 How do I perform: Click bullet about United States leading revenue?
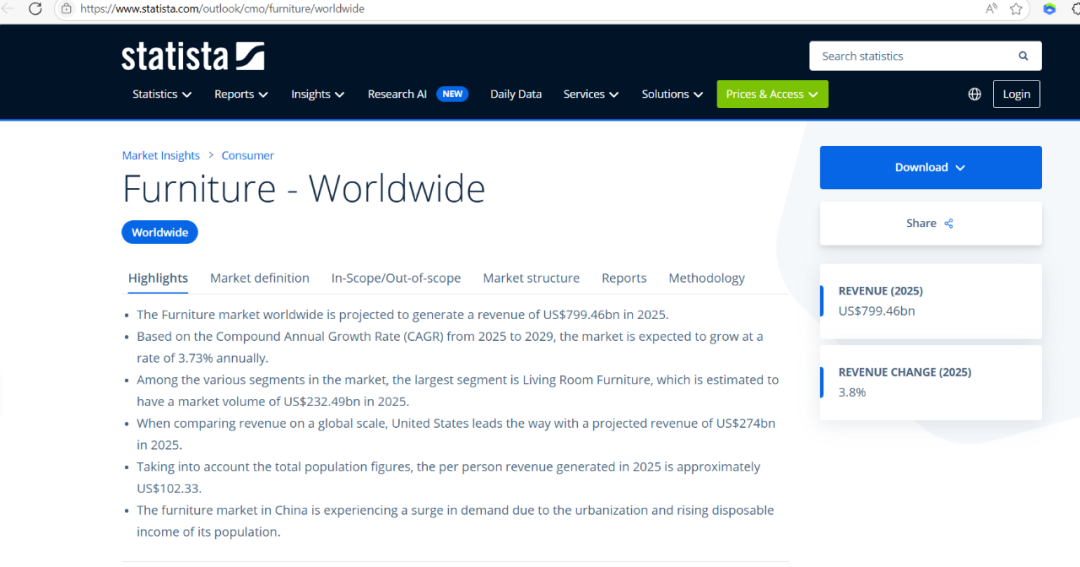tap(456, 434)
